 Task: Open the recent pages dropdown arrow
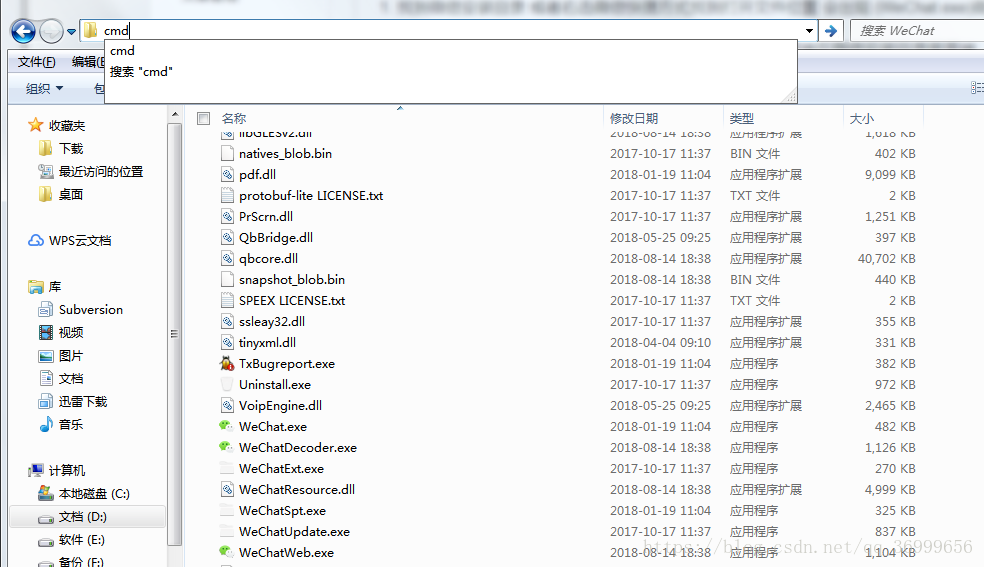pyautogui.click(x=72, y=31)
